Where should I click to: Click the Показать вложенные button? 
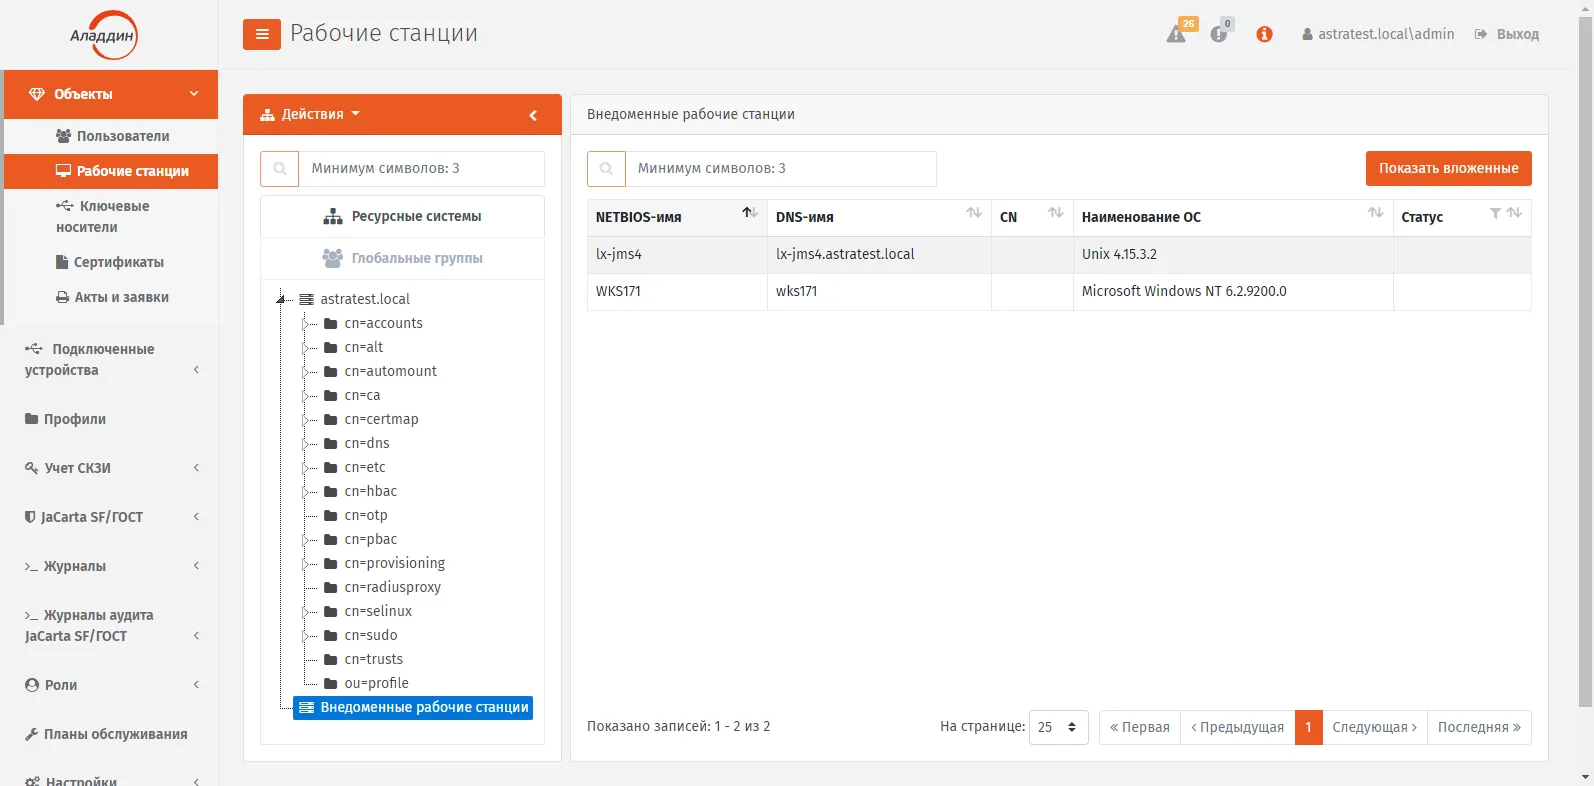[1448, 169]
